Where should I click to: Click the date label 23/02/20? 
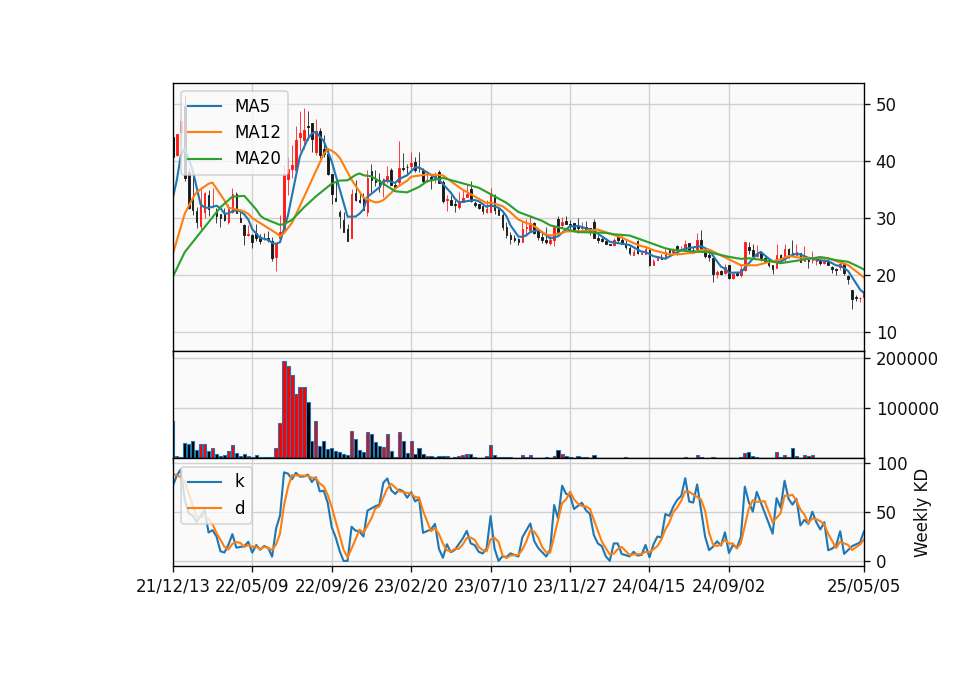coord(411,586)
